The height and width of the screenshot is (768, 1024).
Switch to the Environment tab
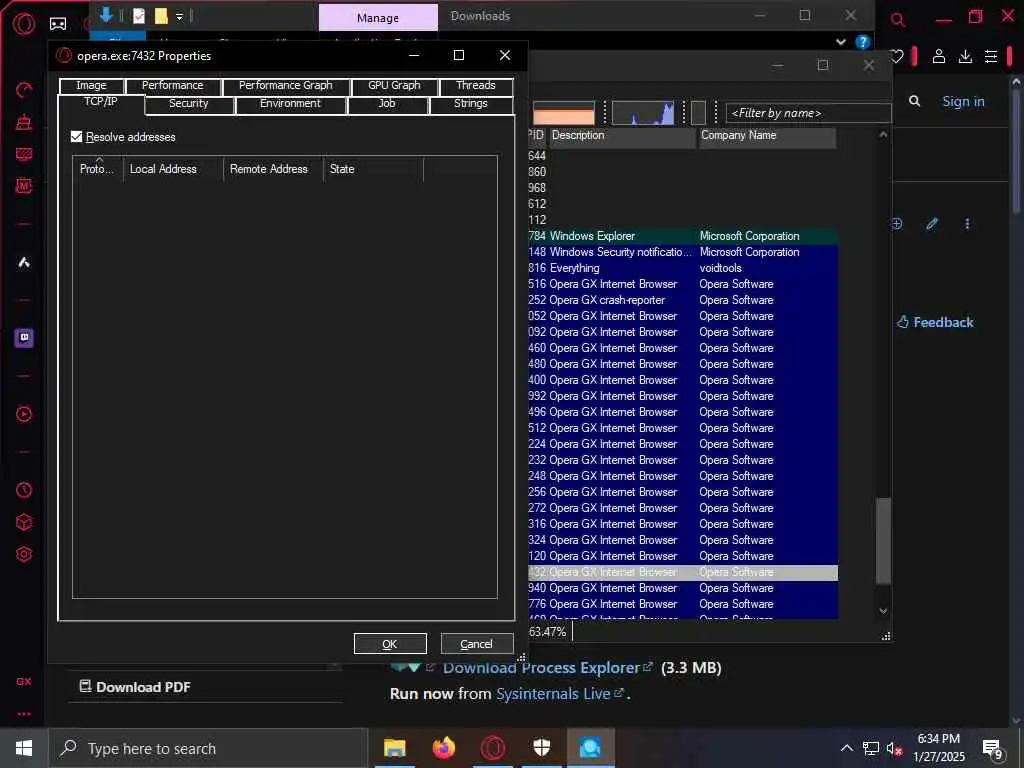(x=290, y=104)
